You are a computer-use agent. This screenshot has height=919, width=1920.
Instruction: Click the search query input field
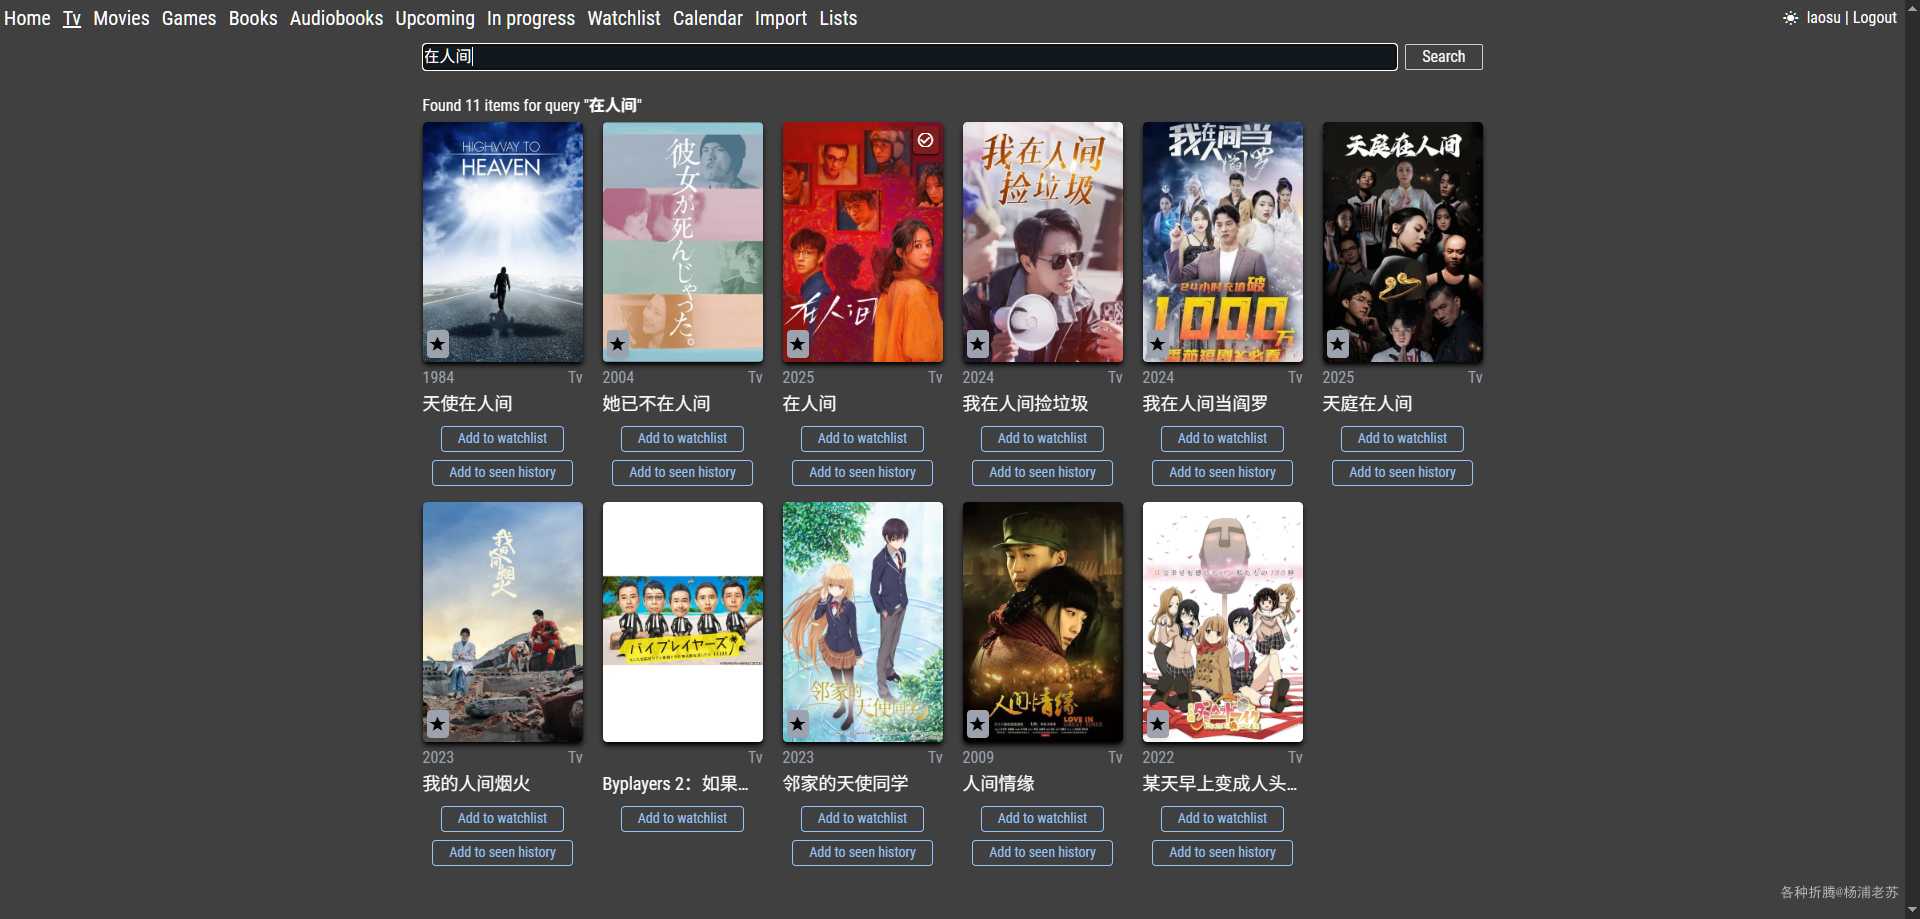(x=909, y=57)
